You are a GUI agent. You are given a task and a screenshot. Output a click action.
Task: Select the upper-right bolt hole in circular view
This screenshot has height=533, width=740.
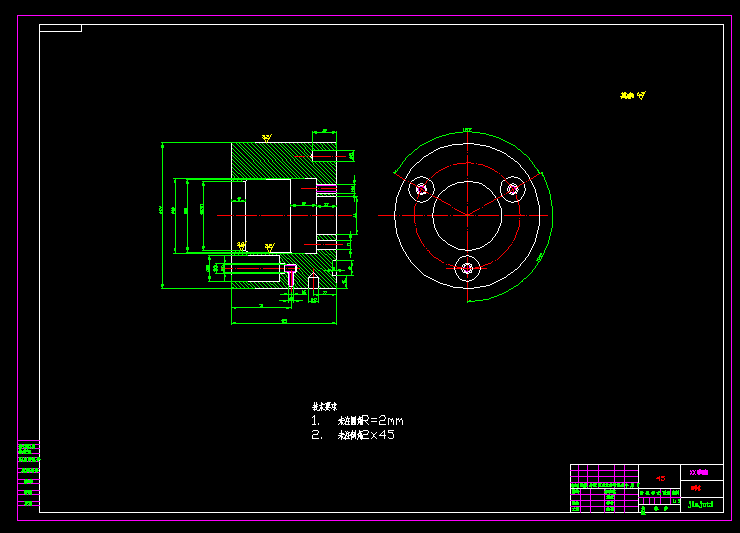(513, 189)
